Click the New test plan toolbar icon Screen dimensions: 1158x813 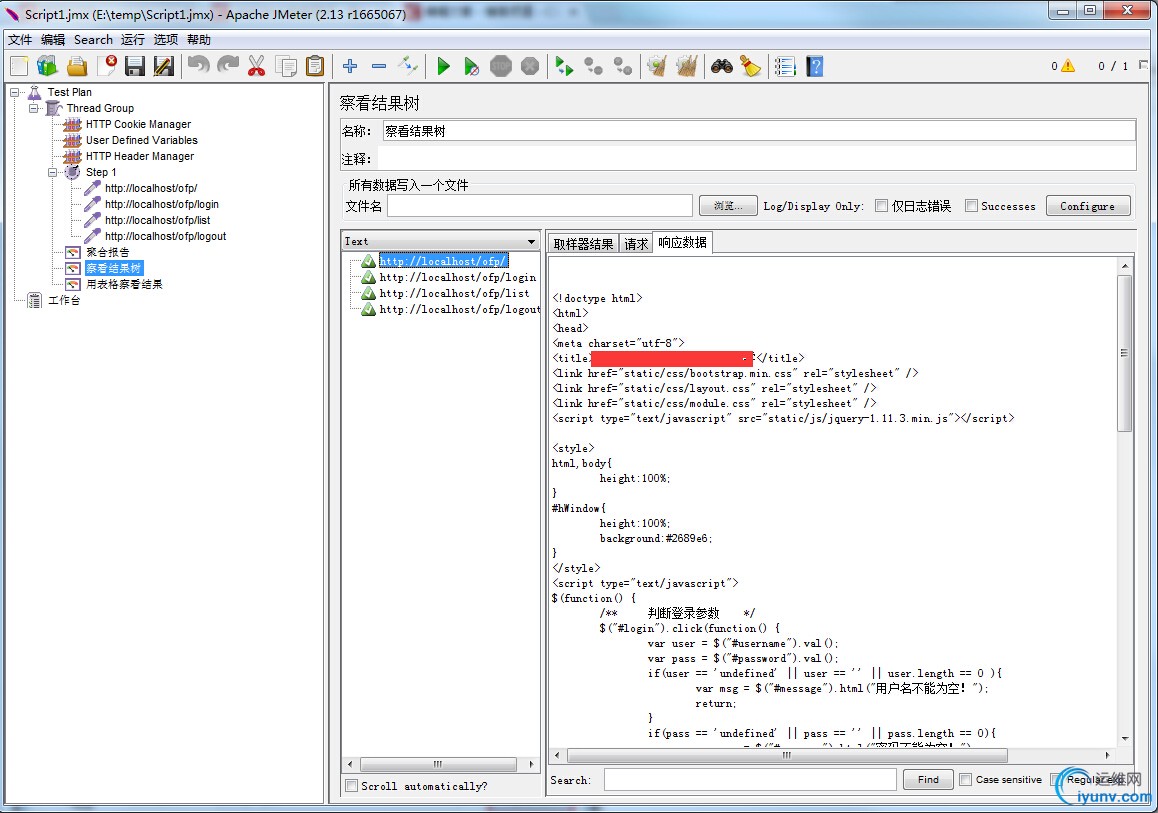click(19, 66)
